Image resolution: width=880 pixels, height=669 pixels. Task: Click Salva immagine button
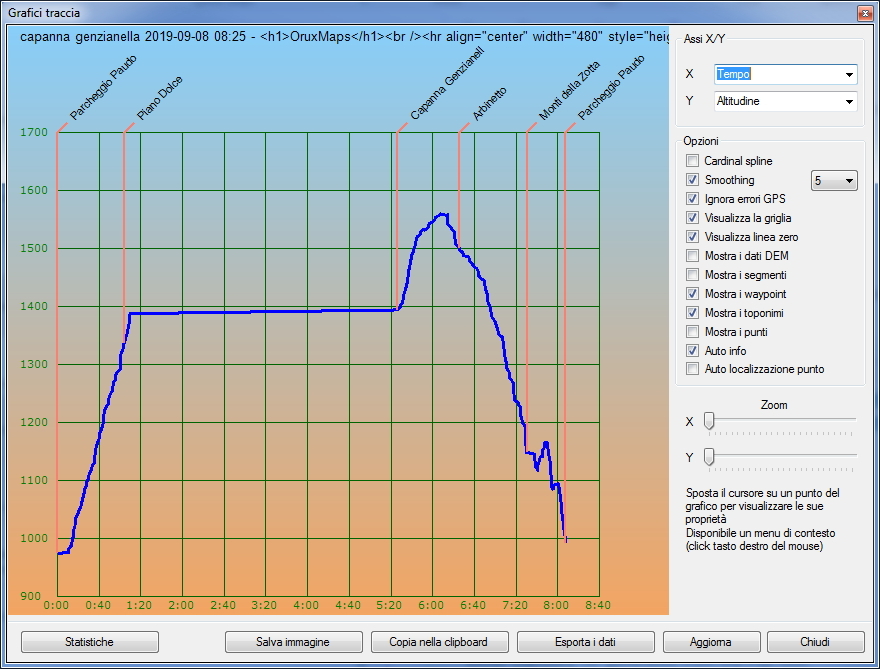point(293,642)
